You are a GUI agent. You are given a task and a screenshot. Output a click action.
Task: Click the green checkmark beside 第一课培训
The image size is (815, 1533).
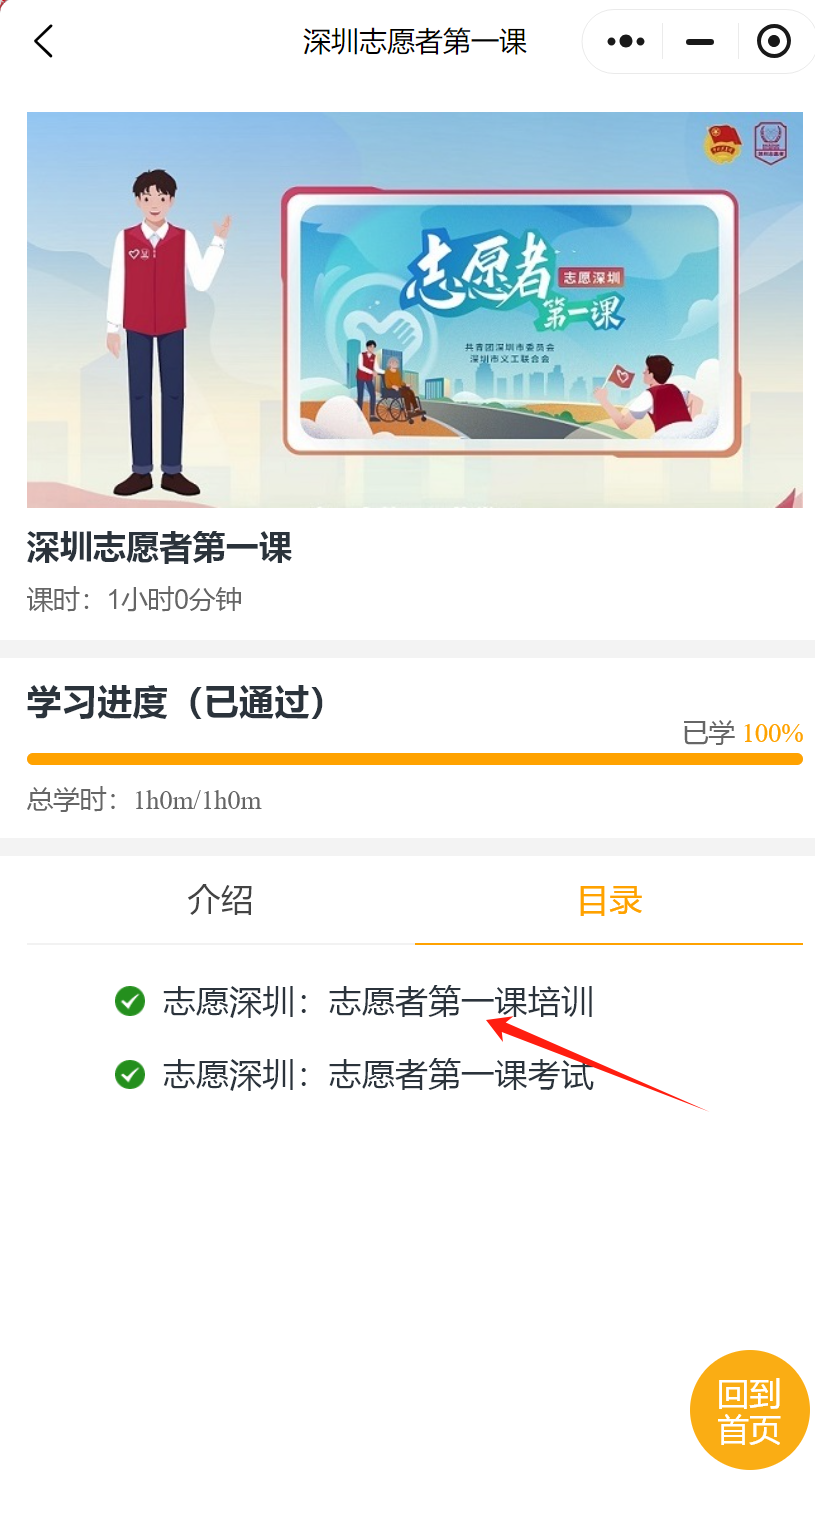click(x=130, y=1001)
